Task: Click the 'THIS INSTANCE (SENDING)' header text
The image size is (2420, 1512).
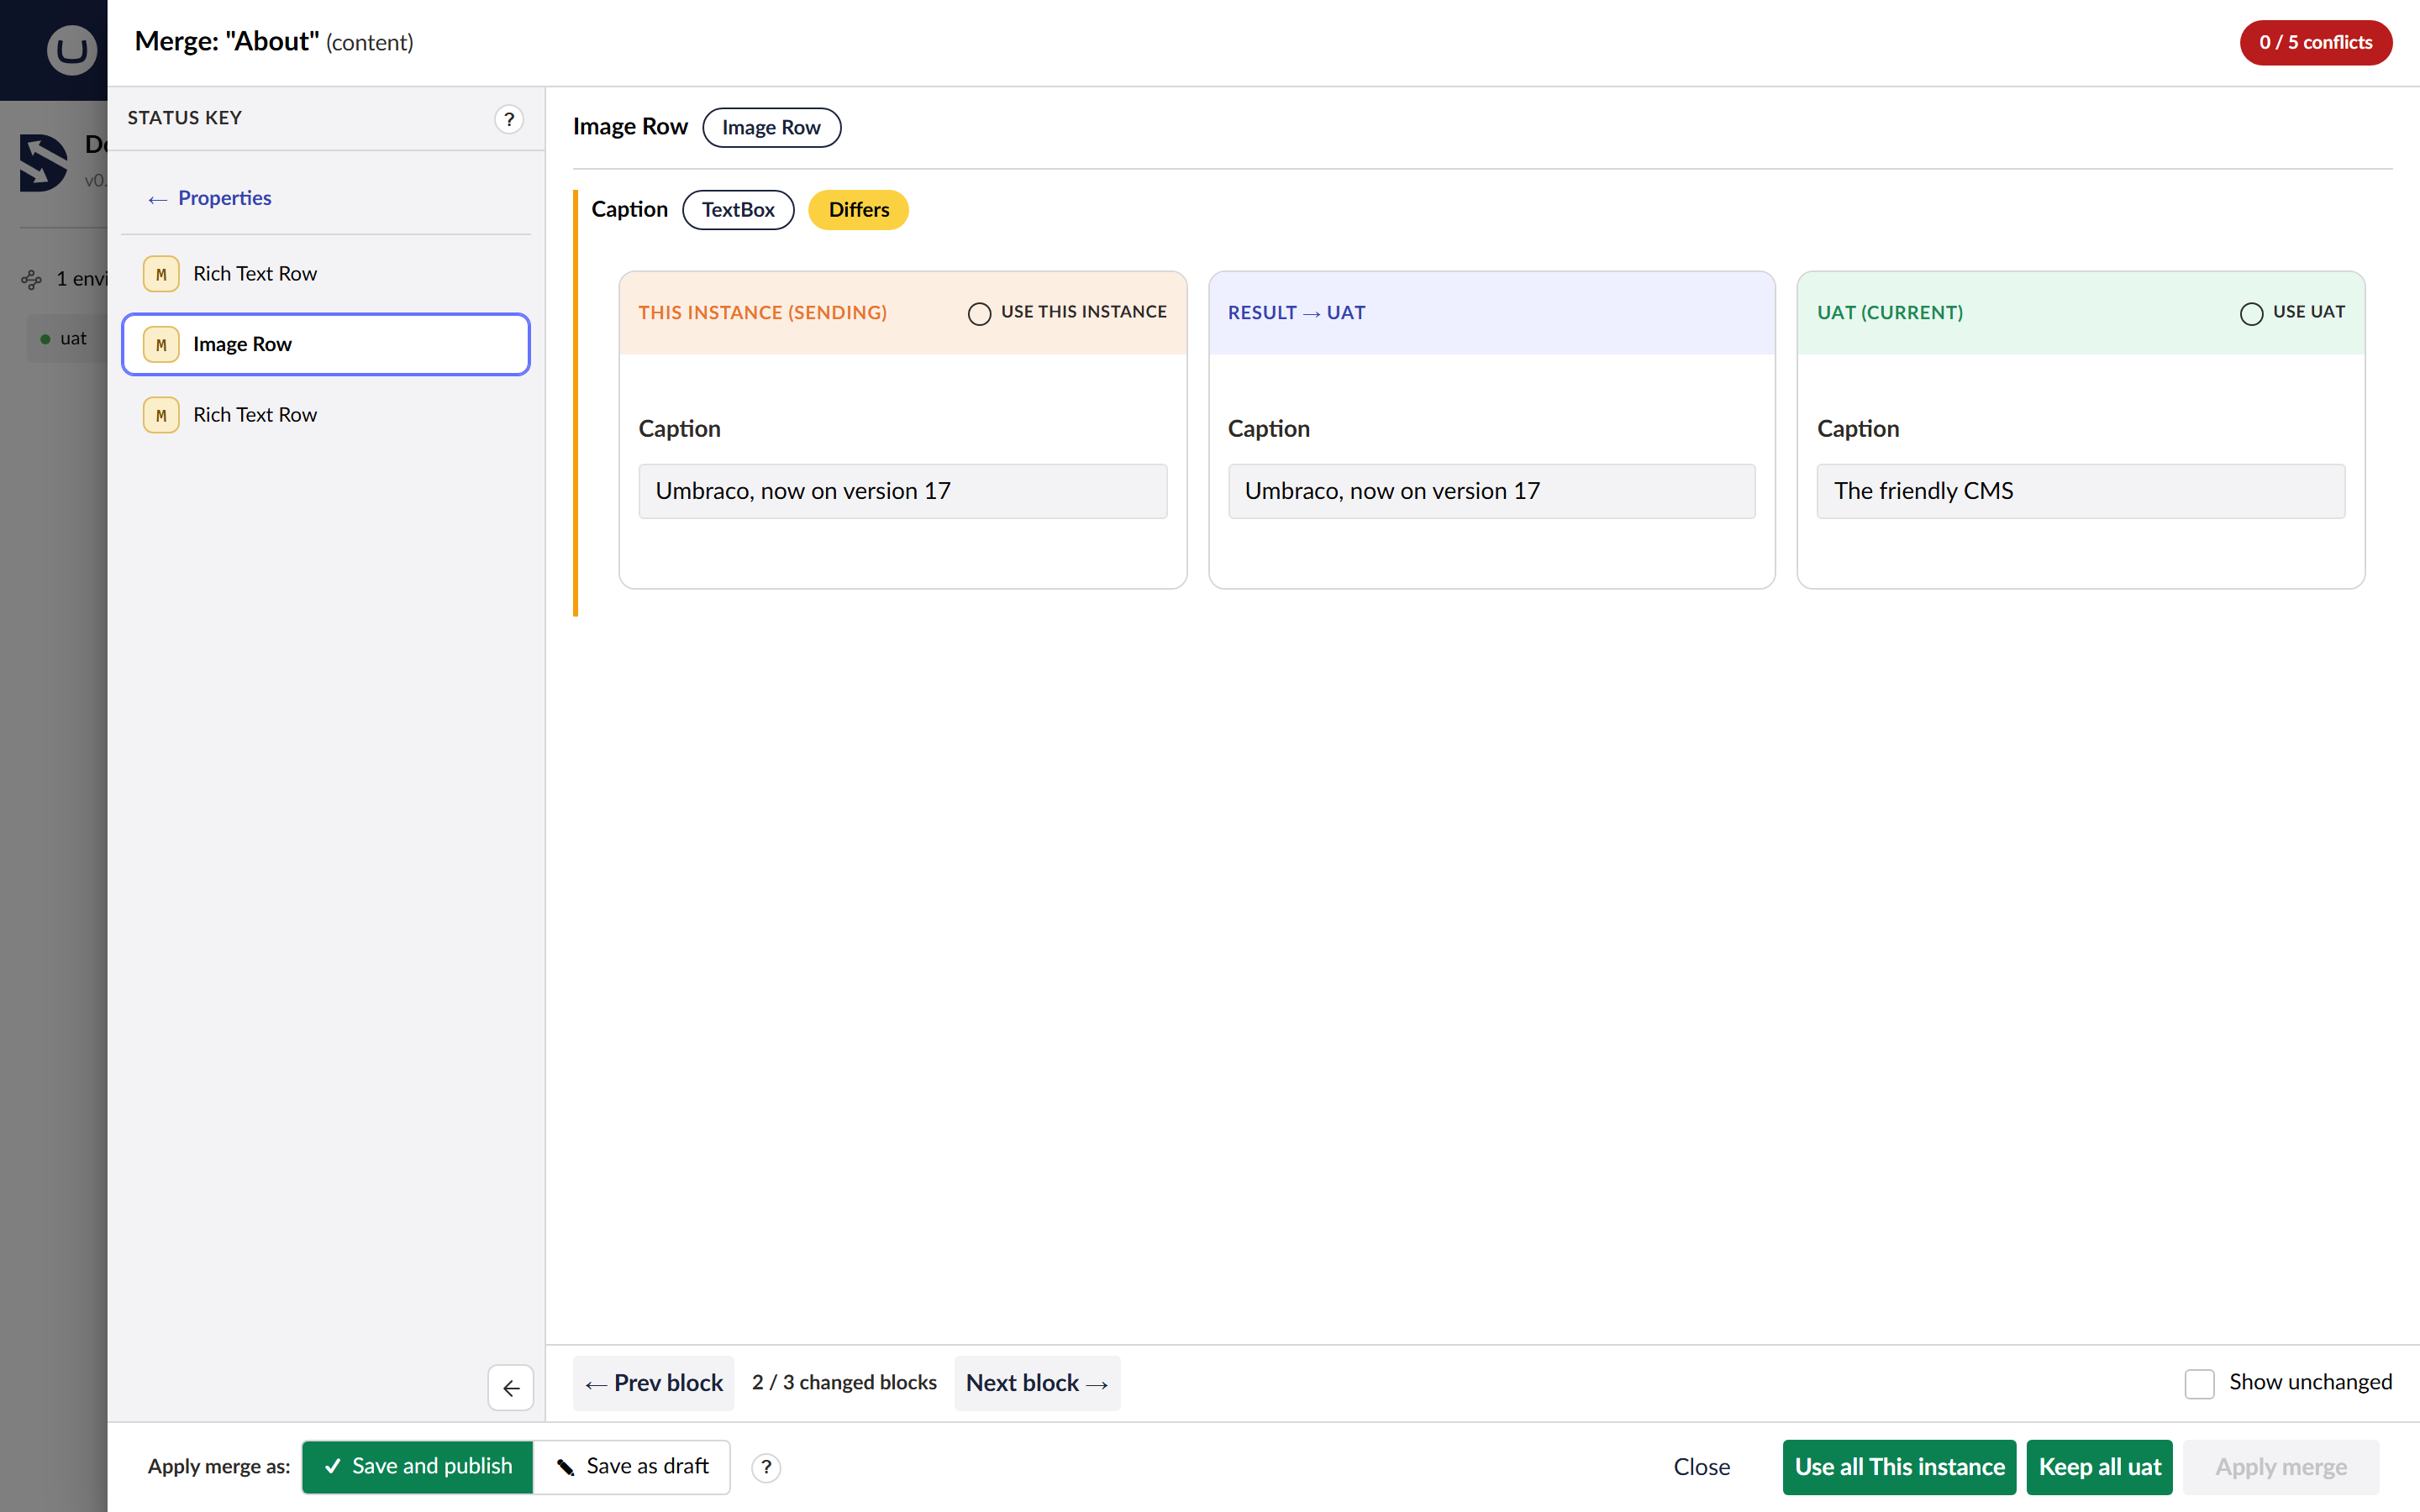Action: [x=763, y=313]
